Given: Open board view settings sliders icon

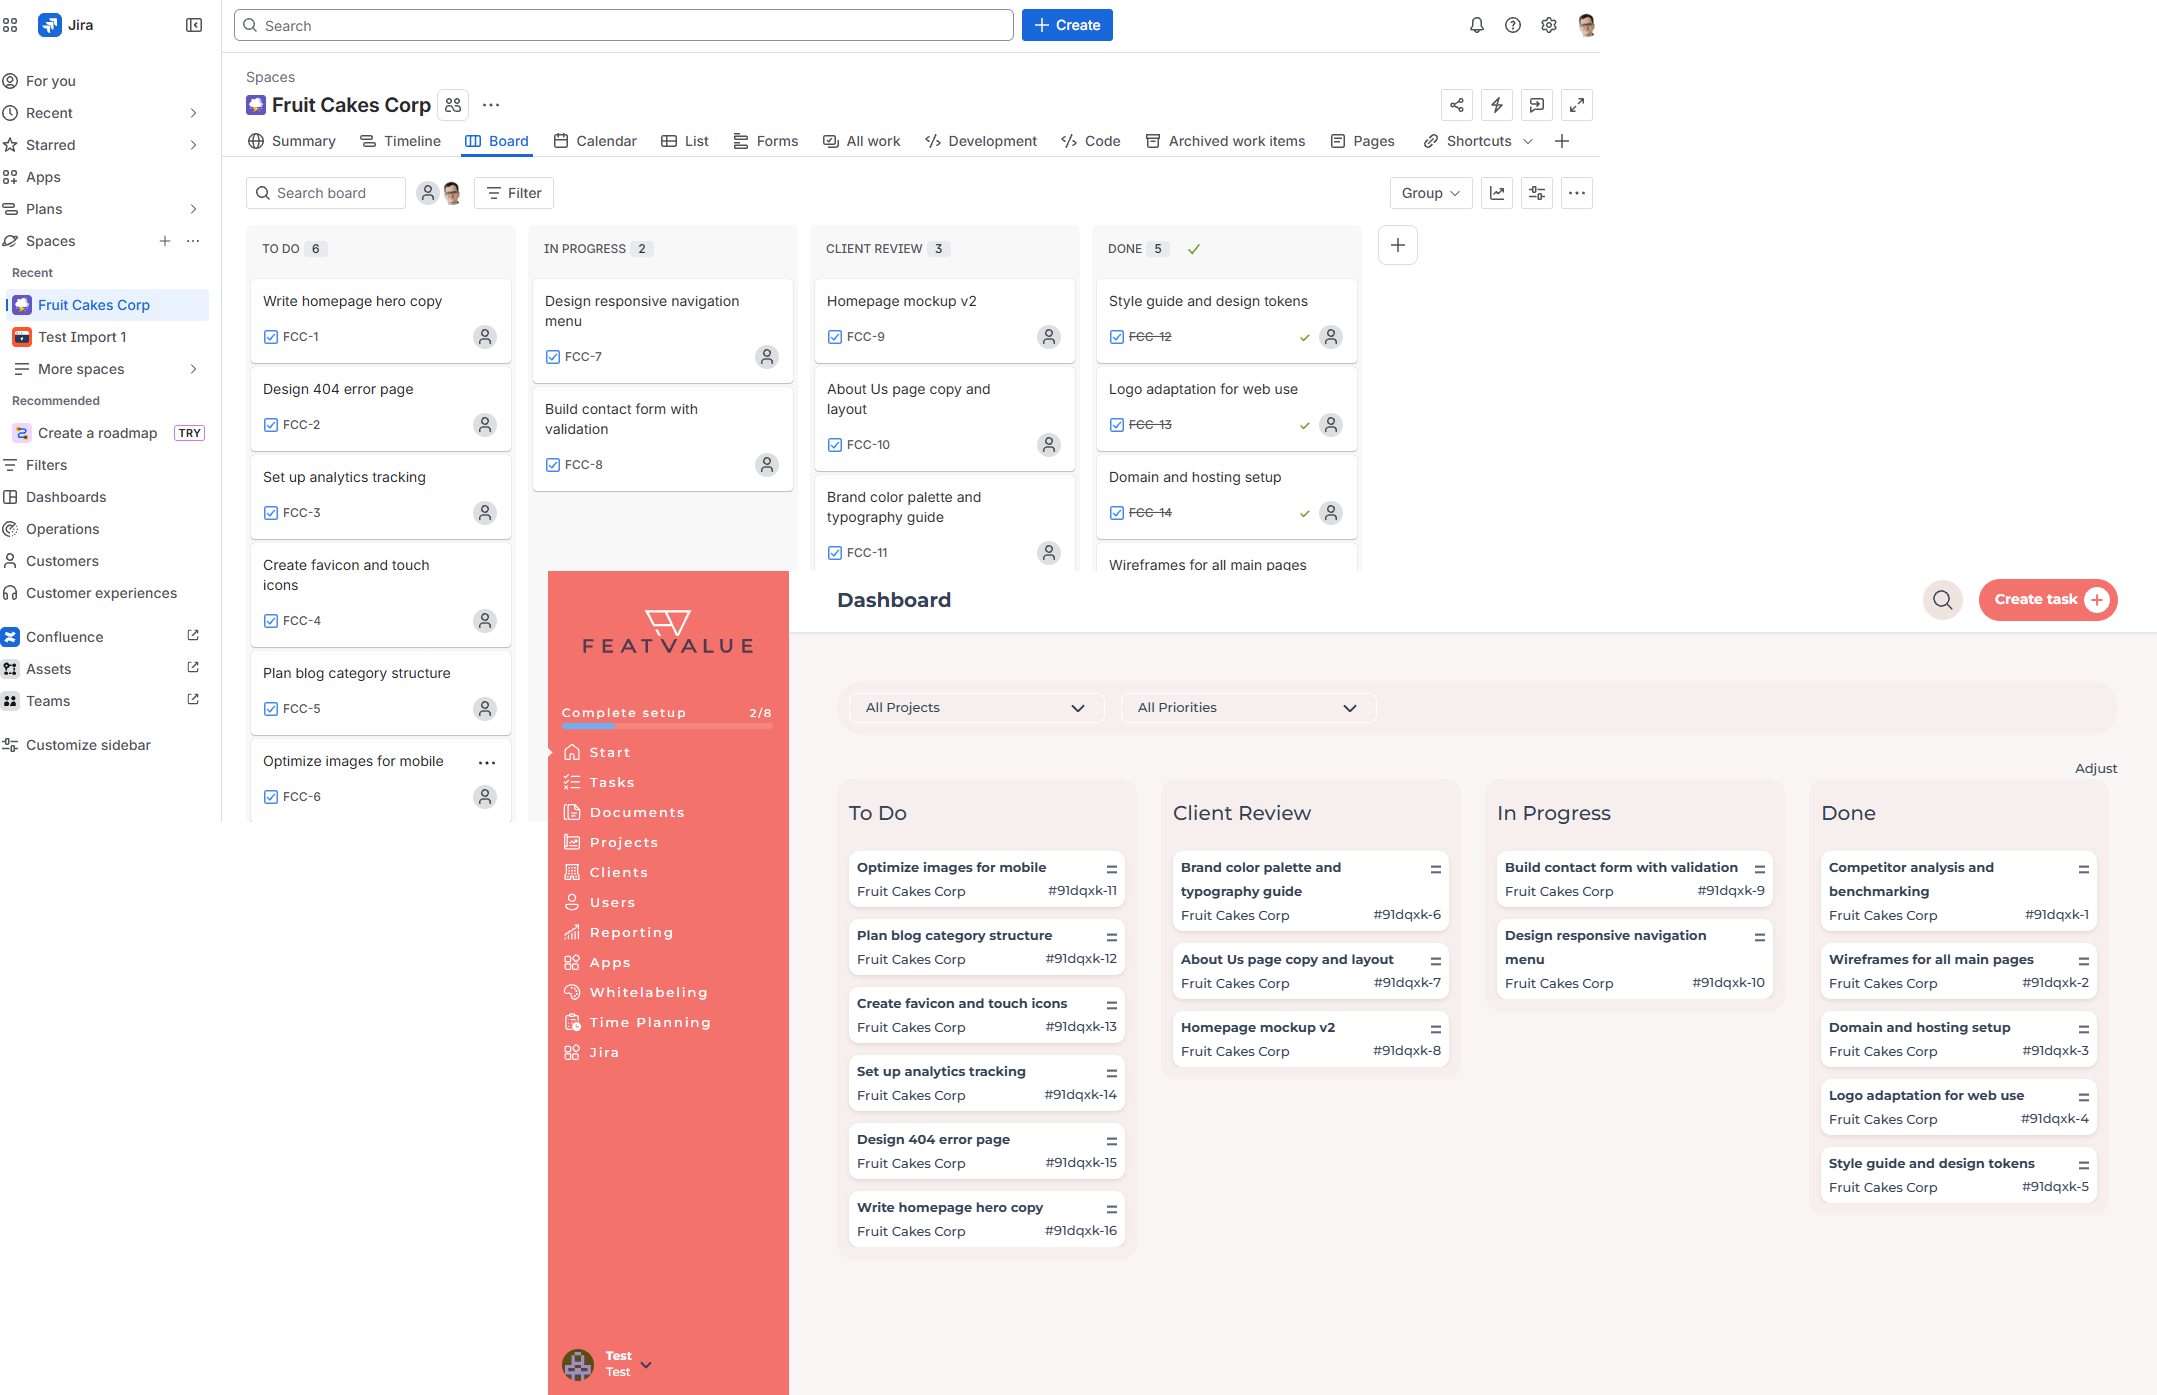Looking at the screenshot, I should 1537,193.
